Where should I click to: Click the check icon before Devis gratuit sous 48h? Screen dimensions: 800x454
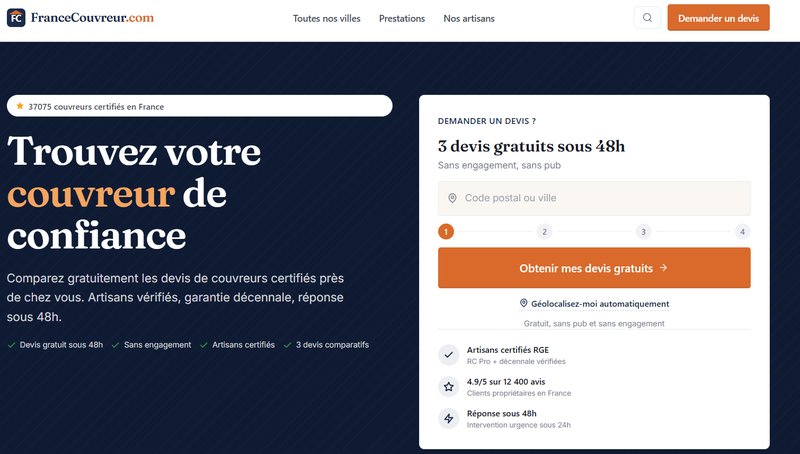(x=11, y=345)
